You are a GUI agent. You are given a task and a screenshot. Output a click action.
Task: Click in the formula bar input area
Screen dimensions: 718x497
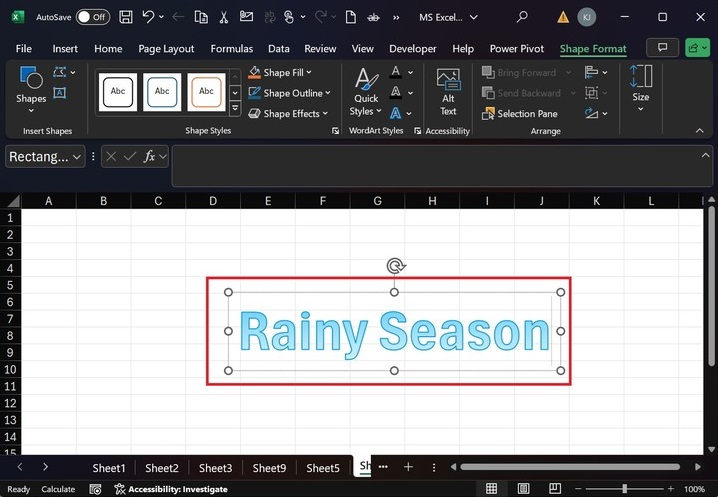[x=435, y=166]
